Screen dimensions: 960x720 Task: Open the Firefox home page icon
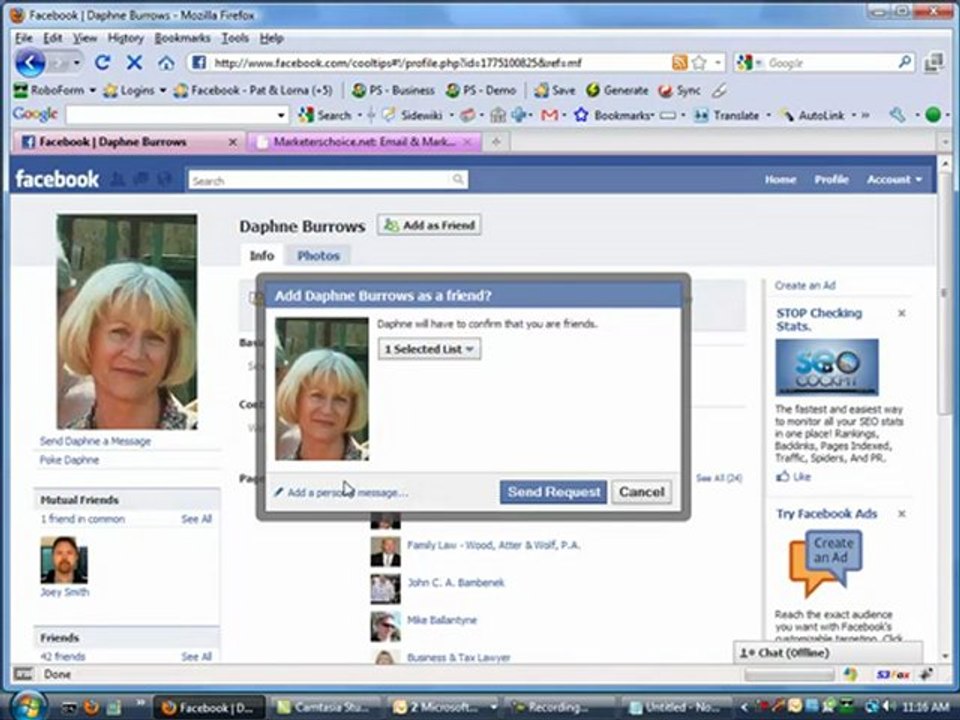166,62
